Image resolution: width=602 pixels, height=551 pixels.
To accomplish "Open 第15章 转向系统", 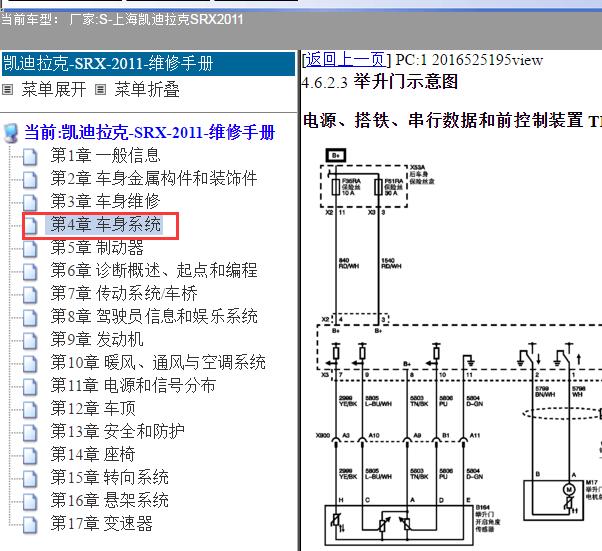I will 109,478.
